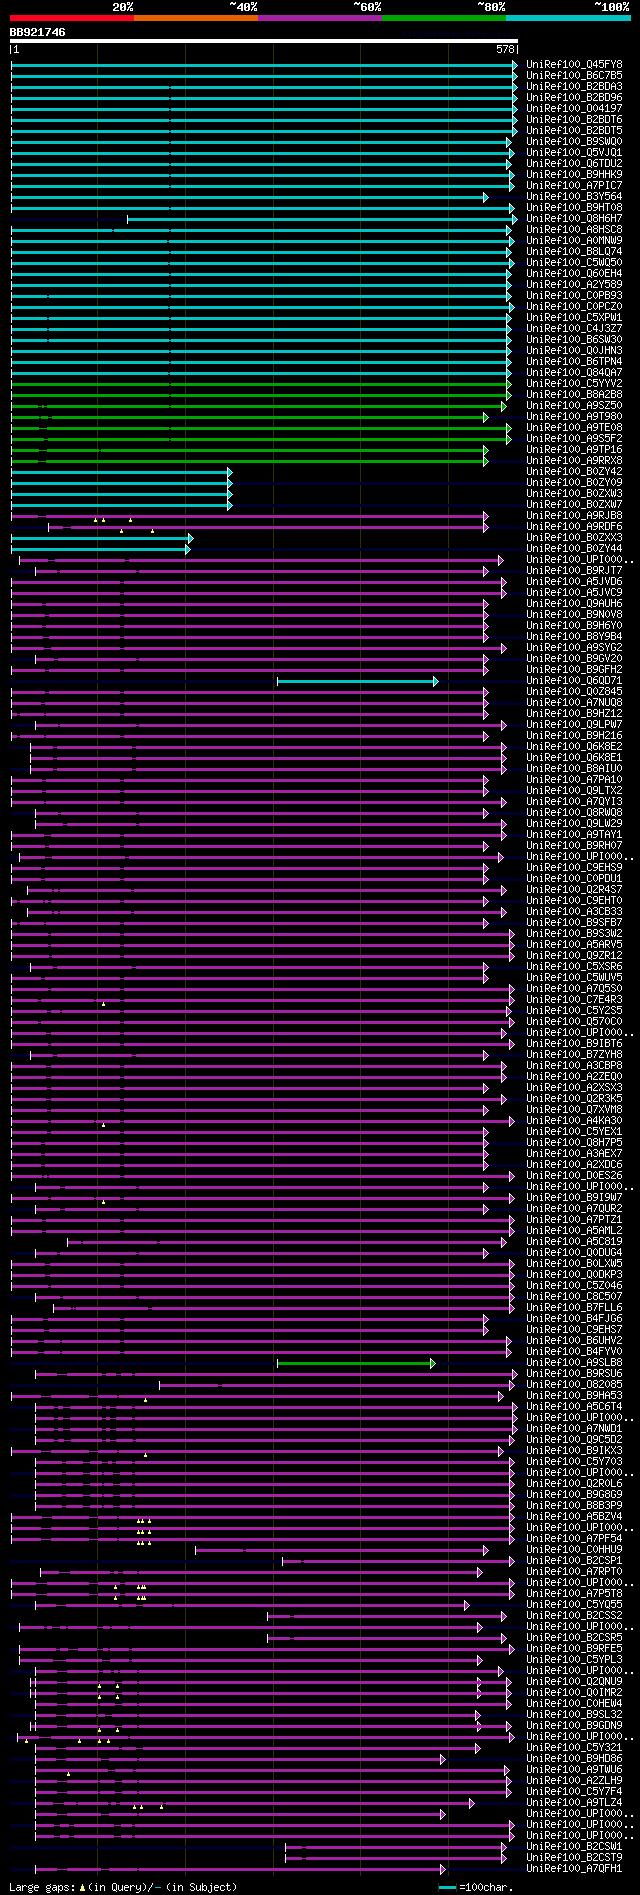Open hit UniRef100_B9SWQ0
The image size is (640, 1895).
pyautogui.click(x=574, y=141)
